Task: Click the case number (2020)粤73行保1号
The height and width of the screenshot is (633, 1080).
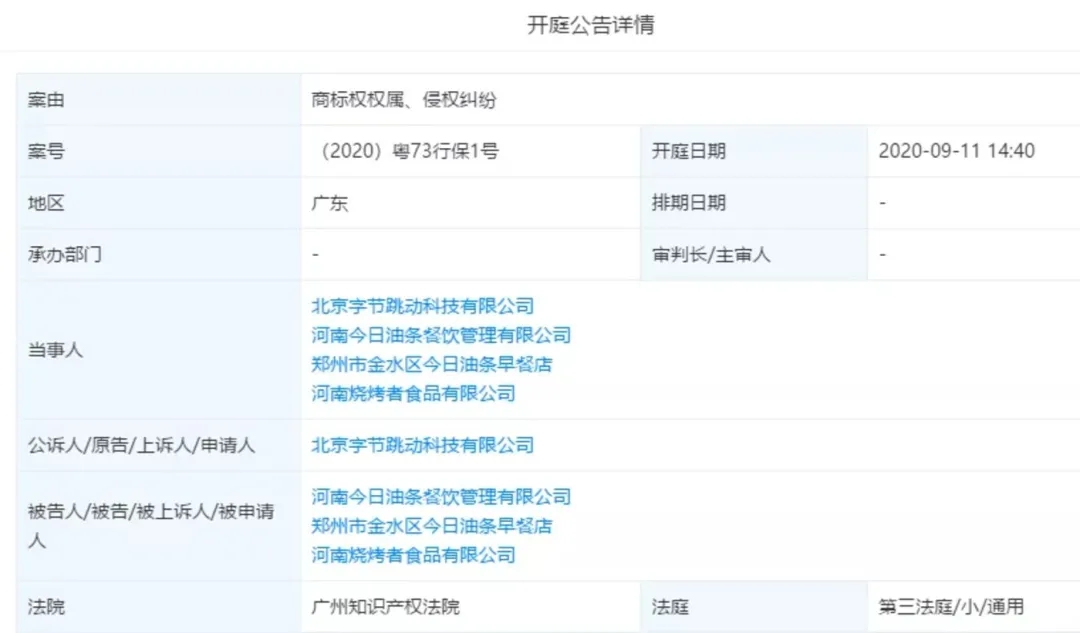Action: click(x=408, y=151)
